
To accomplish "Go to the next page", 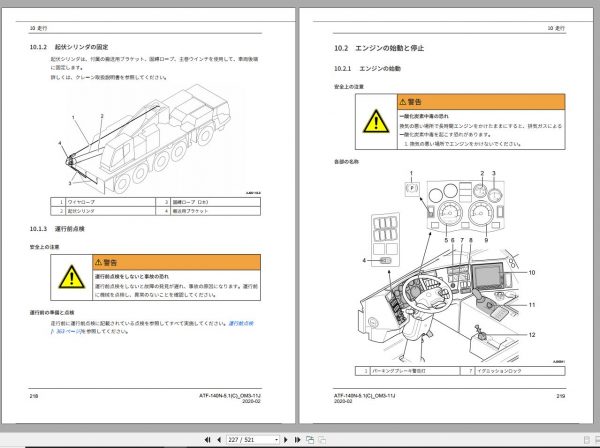I will pos(285,440).
